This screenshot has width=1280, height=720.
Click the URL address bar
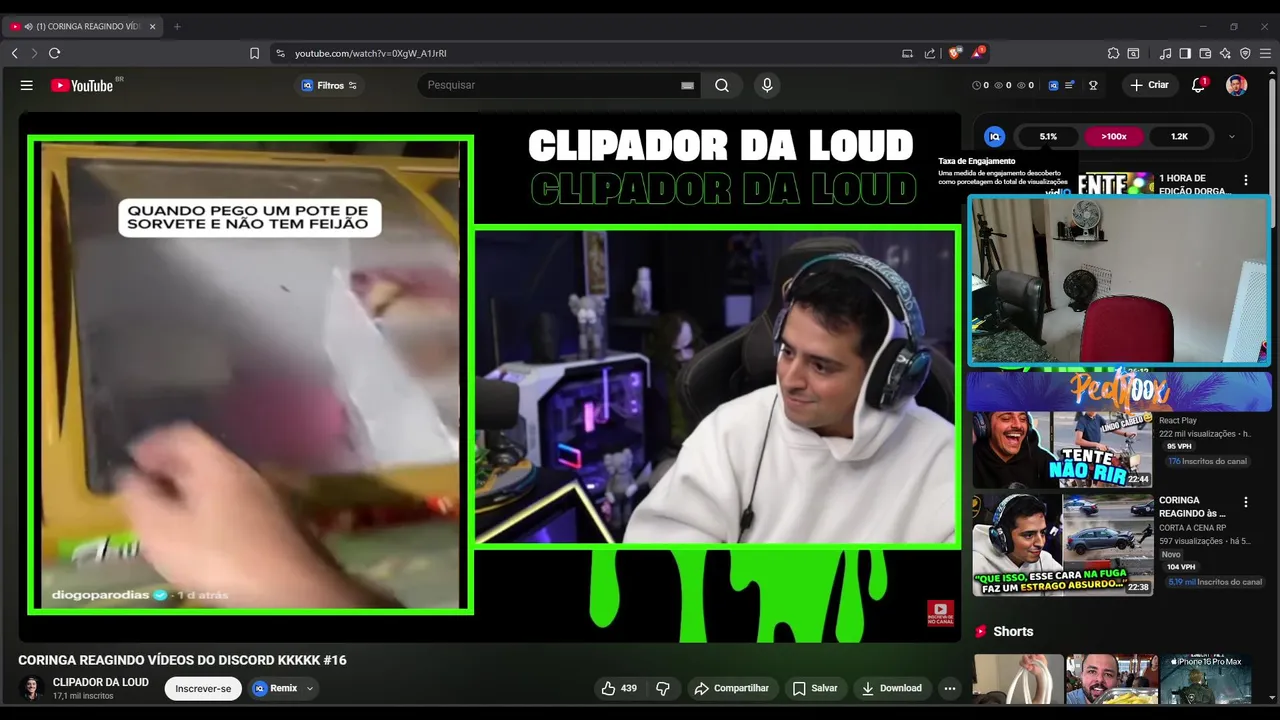[x=580, y=53]
